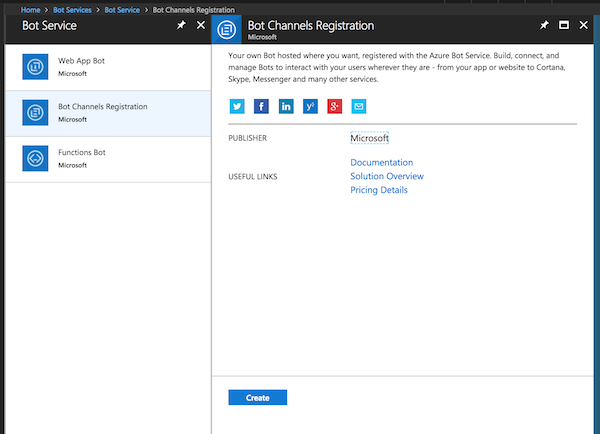Pin the Bot Channels Registration blade
Image resolution: width=600 pixels, height=434 pixels.
(x=544, y=25)
